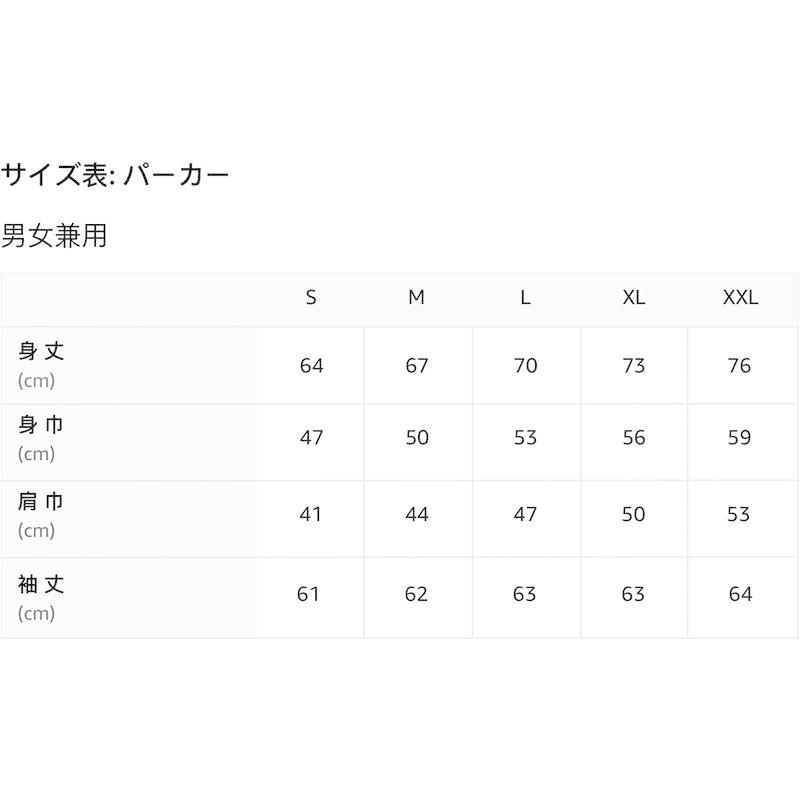Click the 身丈 value 64 for size S

point(311,365)
